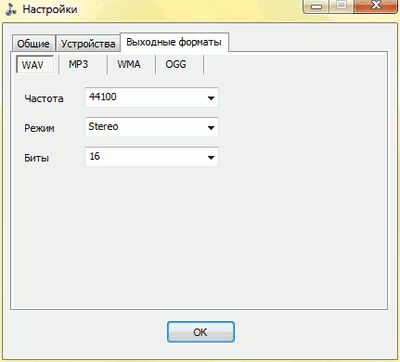Image resolution: width=400 pixels, height=362 pixels.
Task: Open the Биты dropdown showing 16
Action: (152, 157)
